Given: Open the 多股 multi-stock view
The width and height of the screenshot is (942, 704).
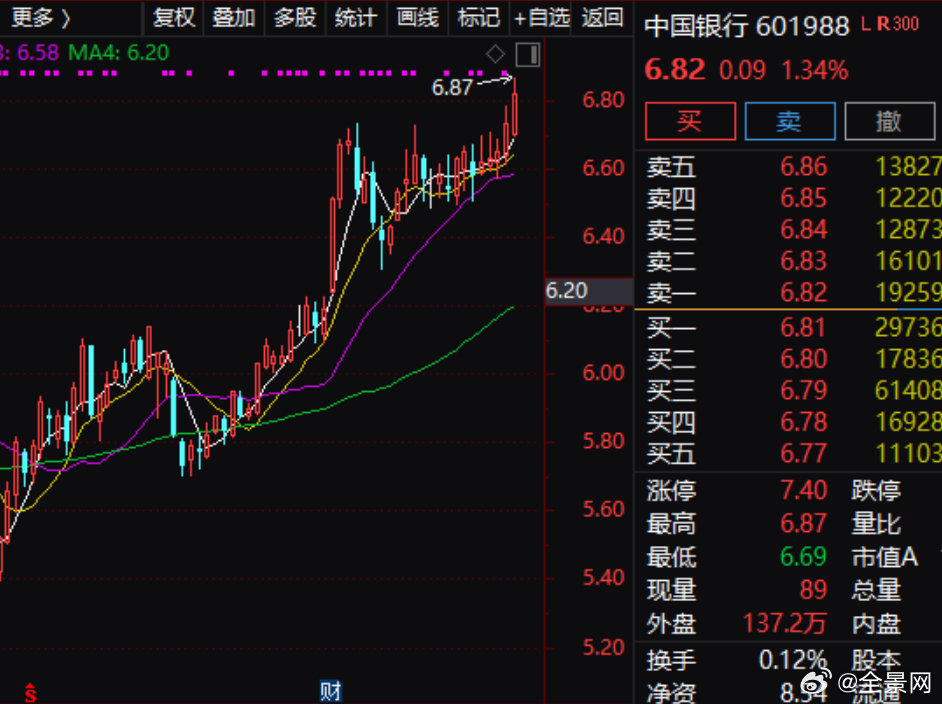Looking at the screenshot, I should (295, 18).
